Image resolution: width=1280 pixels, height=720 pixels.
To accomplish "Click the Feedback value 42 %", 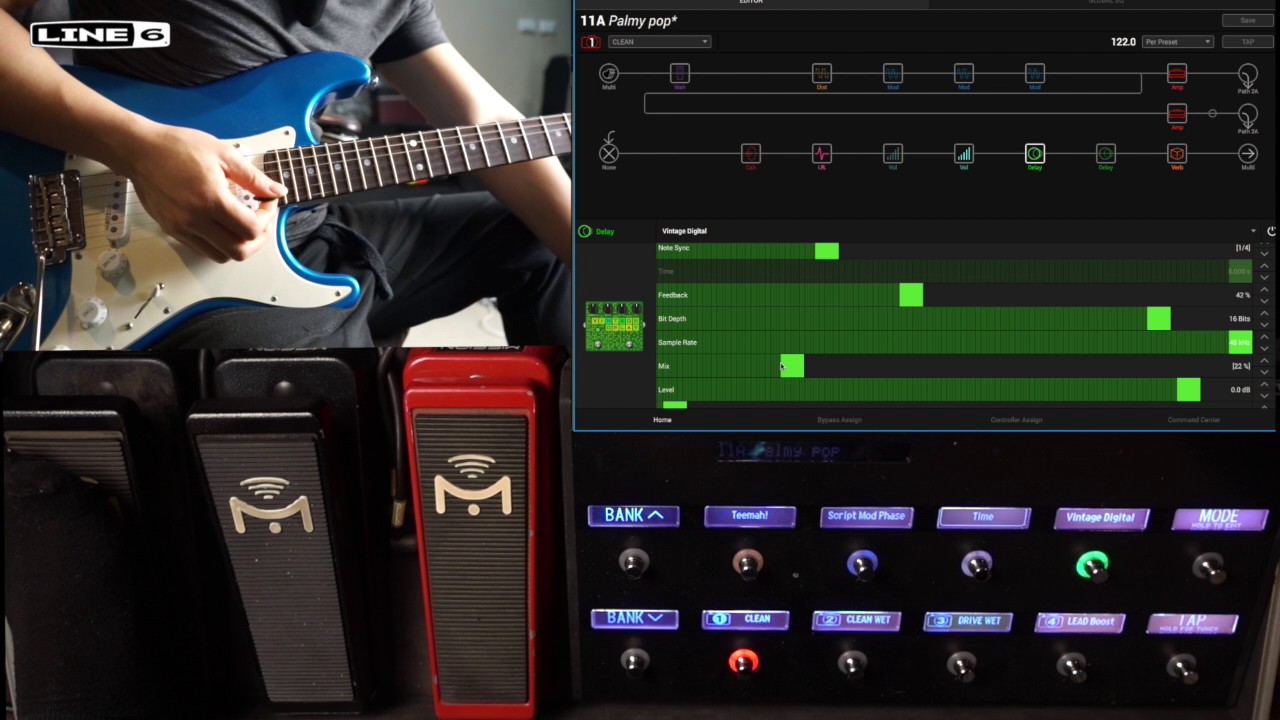I will (x=1243, y=295).
